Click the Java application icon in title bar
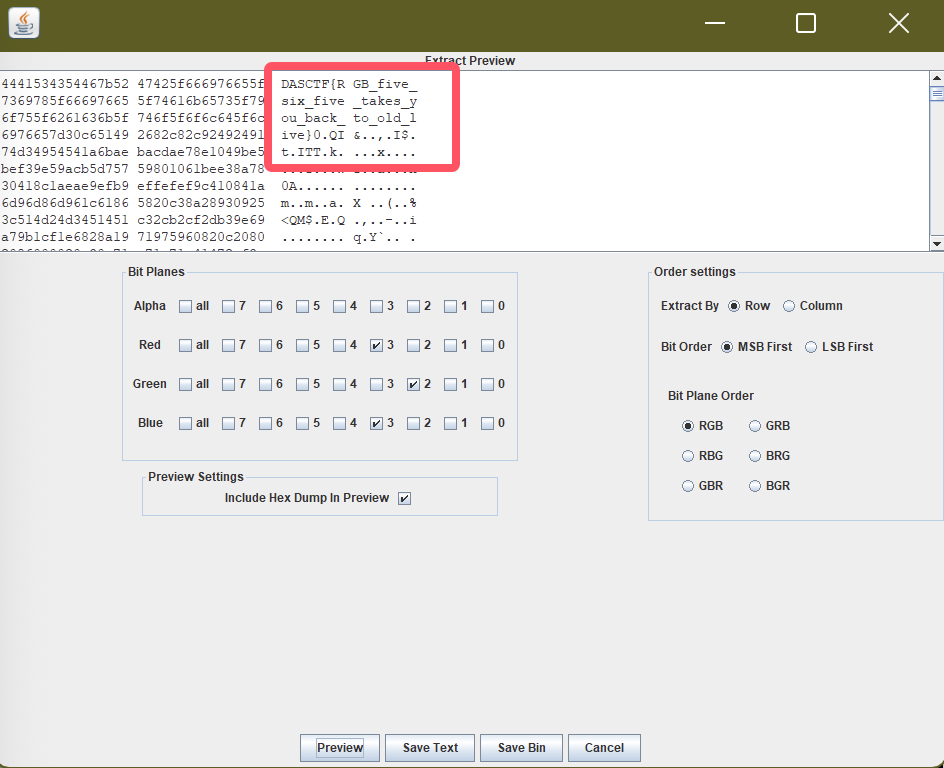Screen dimensions: 944x768 coord(24,22)
